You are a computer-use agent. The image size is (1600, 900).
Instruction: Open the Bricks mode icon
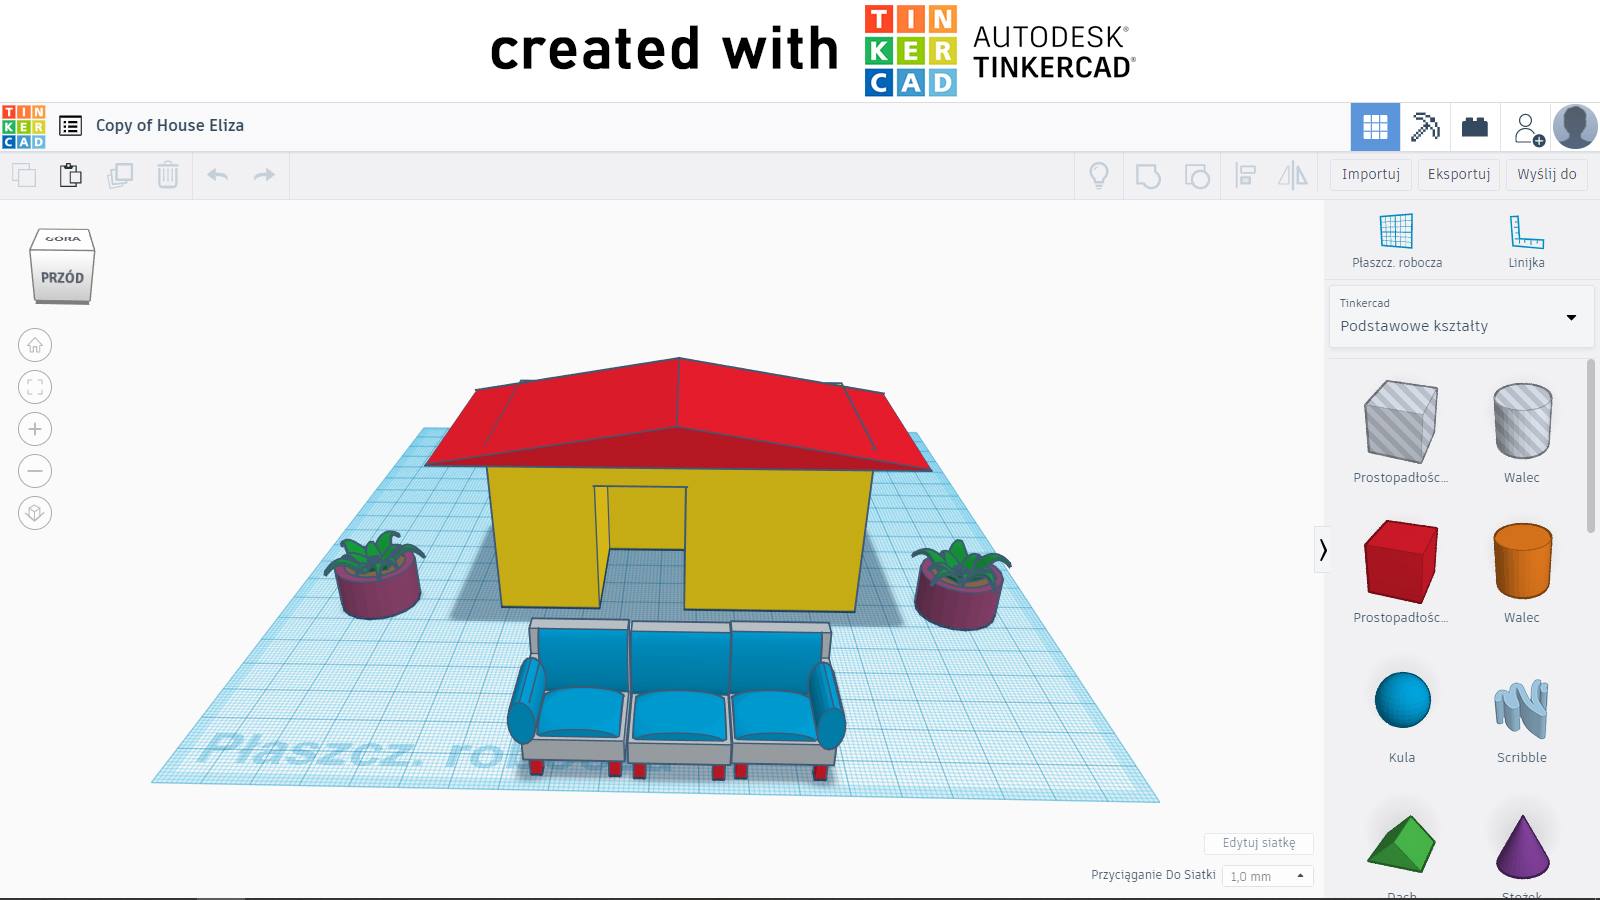1475,127
